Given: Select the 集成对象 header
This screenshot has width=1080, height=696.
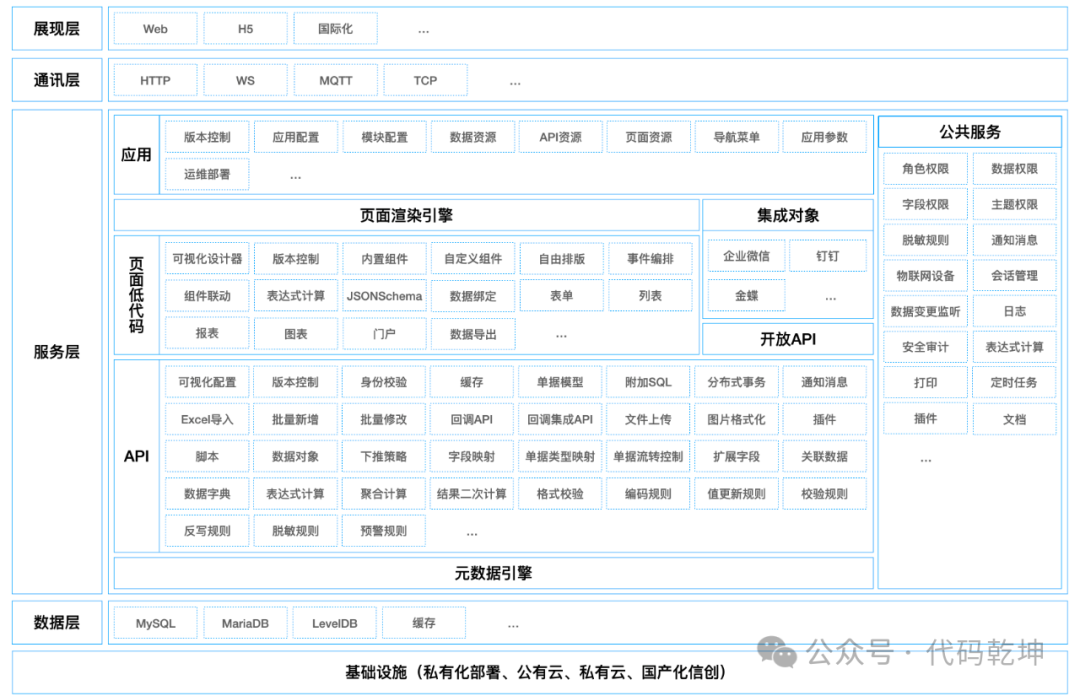Looking at the screenshot, I should point(788,216).
